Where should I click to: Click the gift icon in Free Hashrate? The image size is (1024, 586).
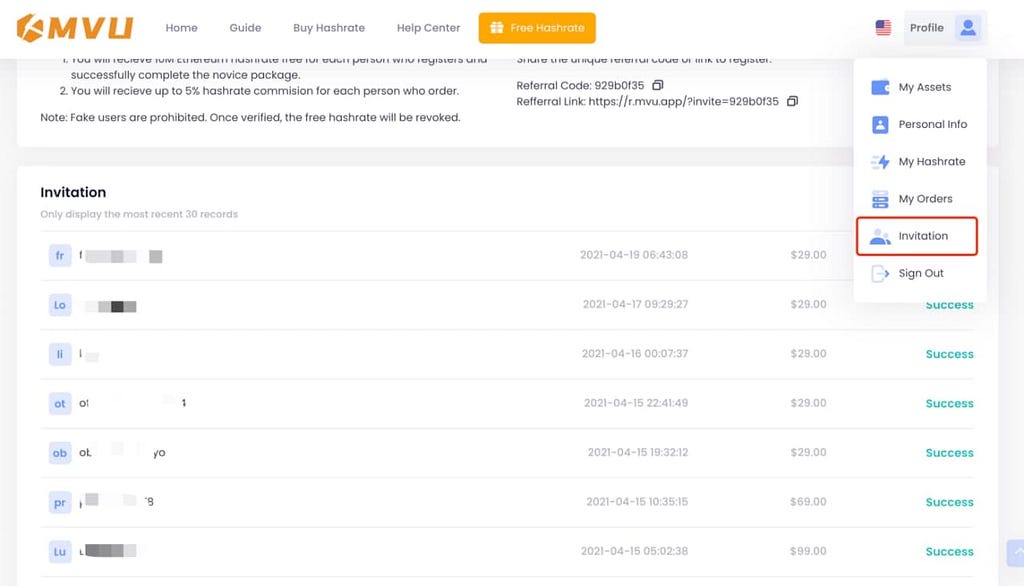[496, 27]
